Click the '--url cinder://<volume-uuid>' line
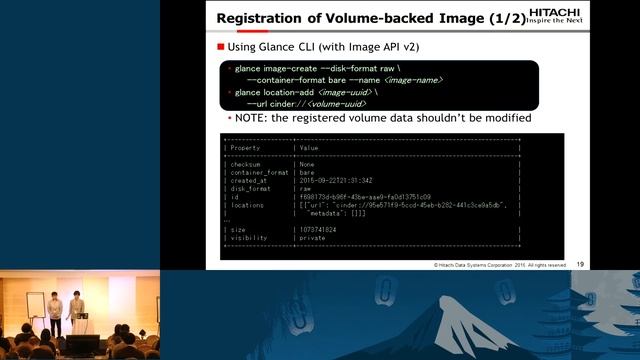The image size is (640, 360). (307, 104)
